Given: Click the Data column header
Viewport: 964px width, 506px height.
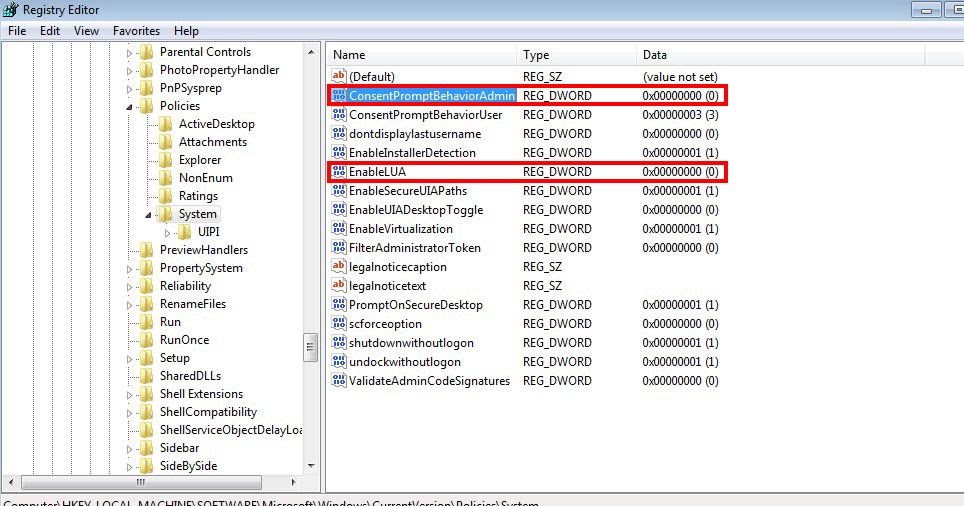Looking at the screenshot, I should pyautogui.click(x=781, y=55).
